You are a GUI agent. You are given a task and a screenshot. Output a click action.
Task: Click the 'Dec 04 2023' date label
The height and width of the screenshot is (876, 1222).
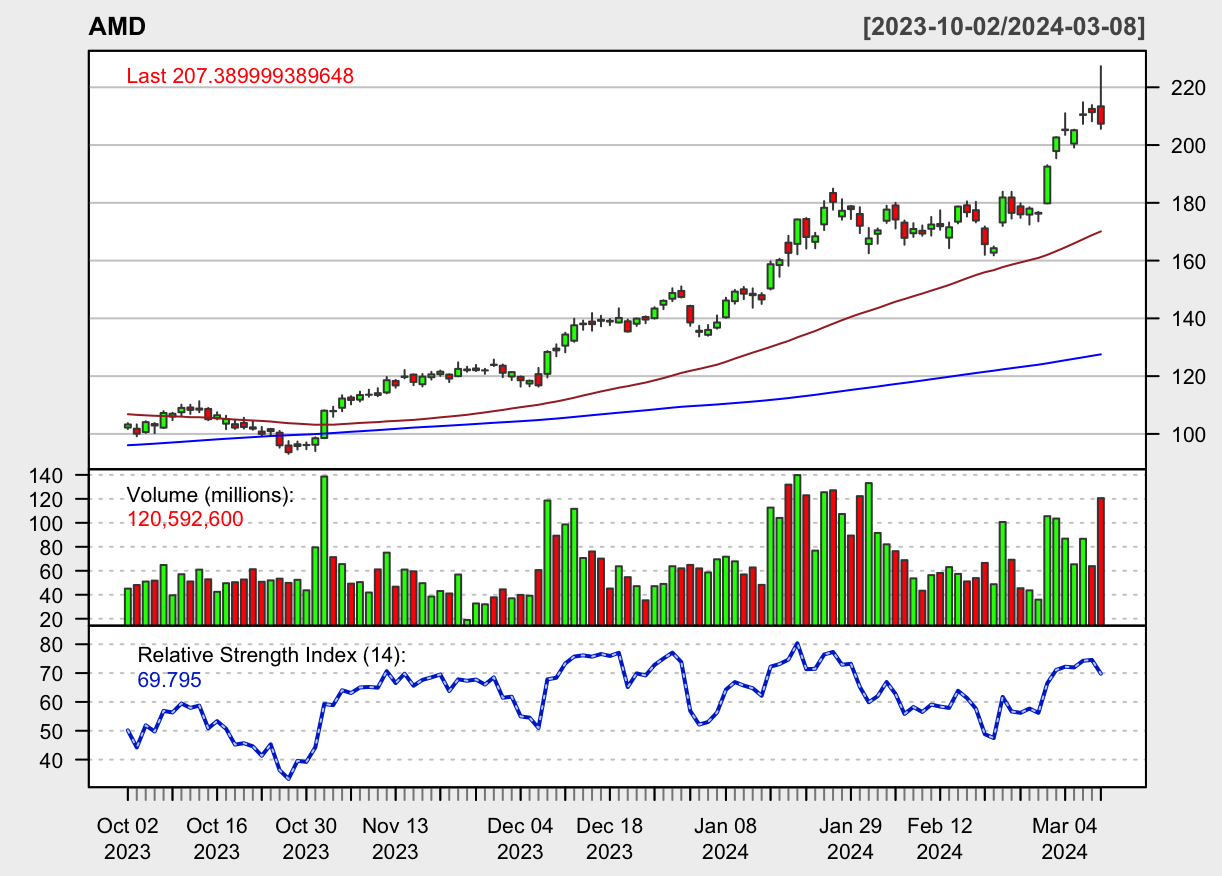click(520, 839)
